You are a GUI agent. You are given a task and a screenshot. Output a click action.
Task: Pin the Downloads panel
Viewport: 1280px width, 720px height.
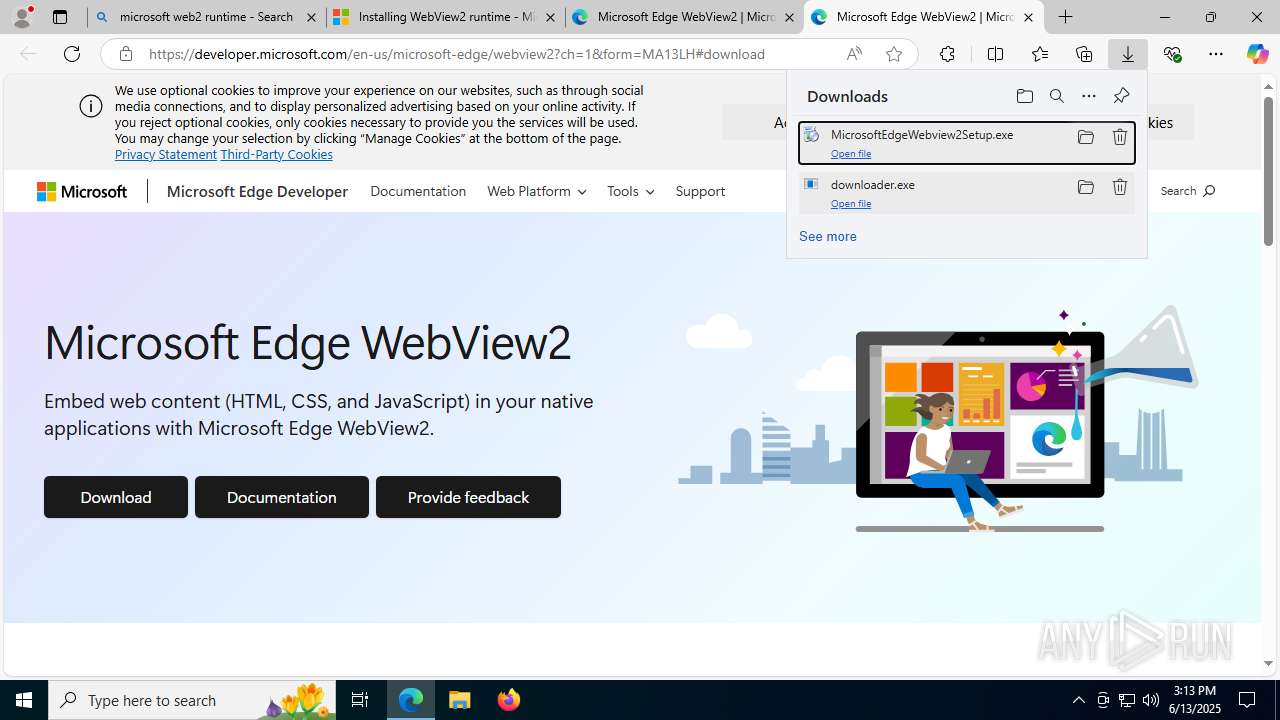pos(1121,96)
